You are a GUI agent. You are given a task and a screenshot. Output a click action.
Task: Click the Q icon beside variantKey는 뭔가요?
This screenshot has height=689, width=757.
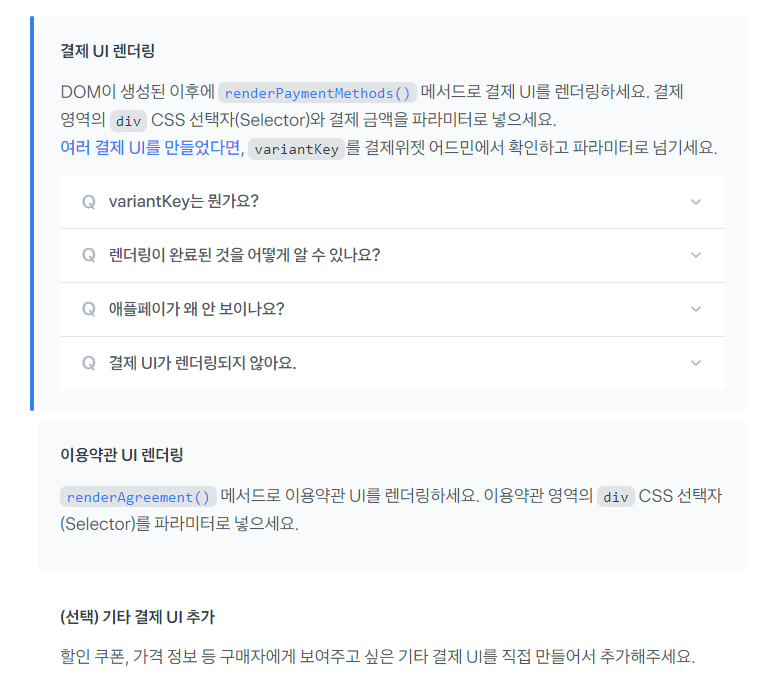[x=89, y=202]
